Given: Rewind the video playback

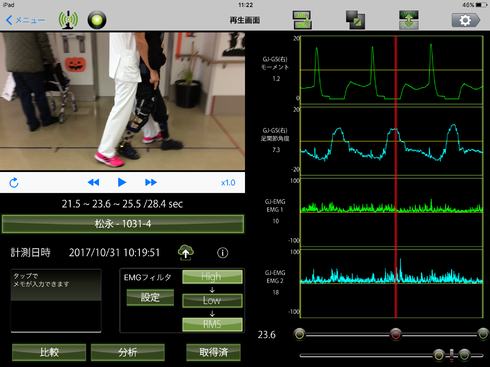Looking at the screenshot, I should click(x=93, y=182).
